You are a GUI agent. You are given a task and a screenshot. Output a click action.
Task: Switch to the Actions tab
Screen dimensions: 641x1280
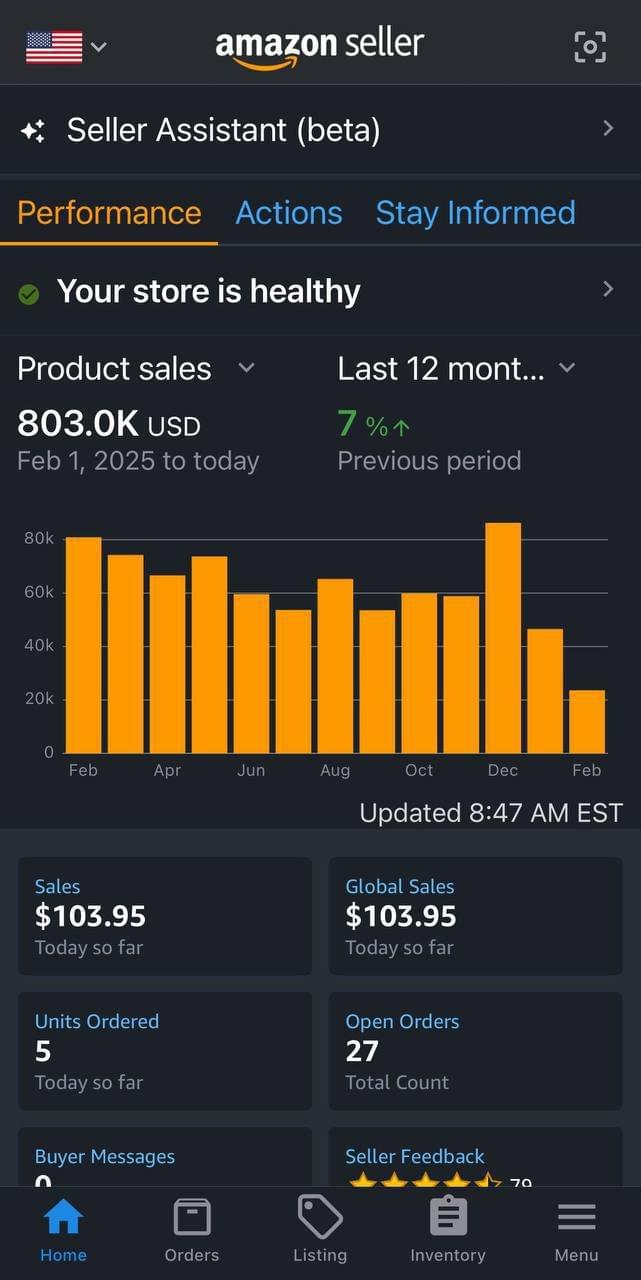tap(289, 213)
